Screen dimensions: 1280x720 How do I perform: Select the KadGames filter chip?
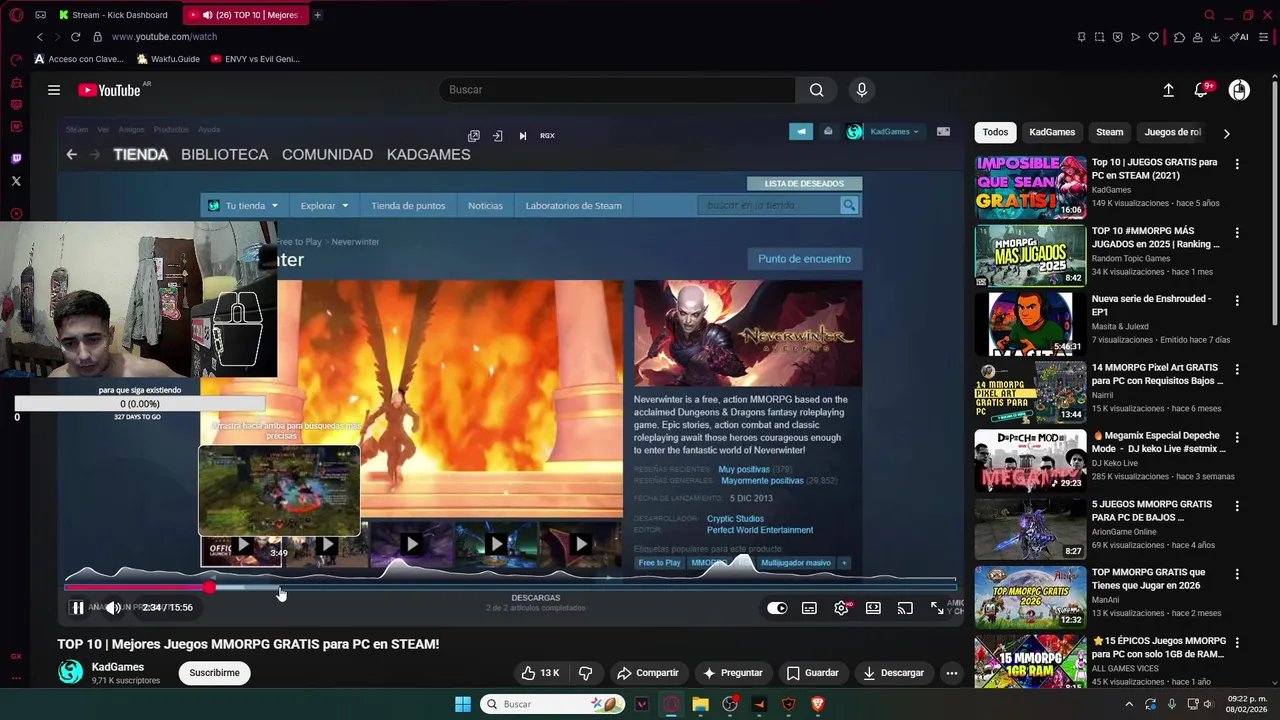[1052, 132]
